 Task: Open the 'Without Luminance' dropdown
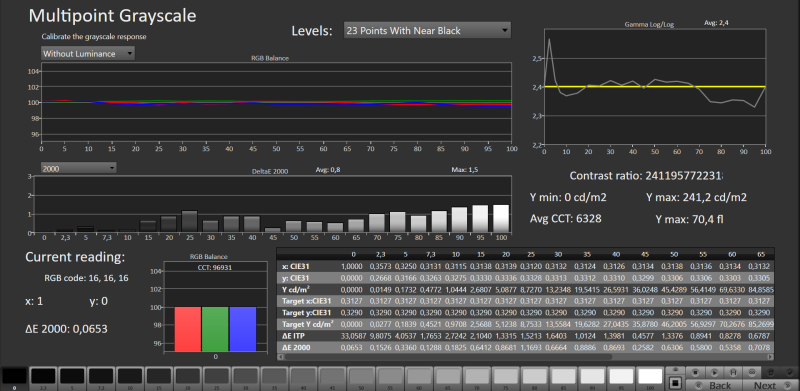coord(88,54)
